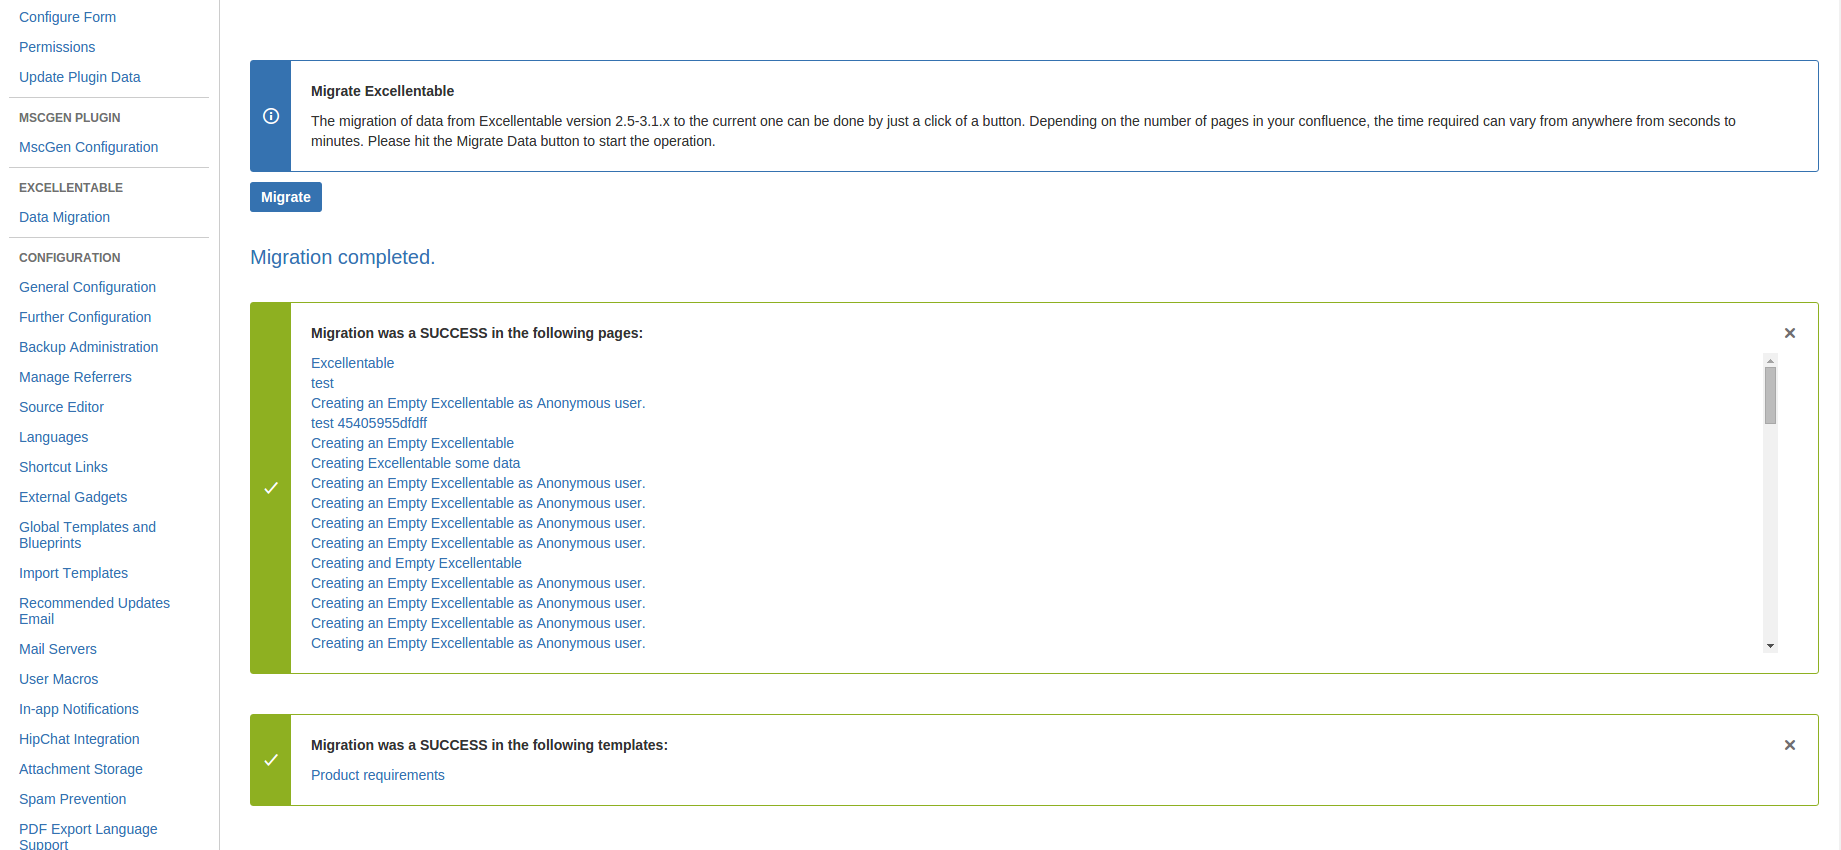The width and height of the screenshot is (1841, 850).
Task: Open Recommended Updates Email
Action: (x=94, y=611)
